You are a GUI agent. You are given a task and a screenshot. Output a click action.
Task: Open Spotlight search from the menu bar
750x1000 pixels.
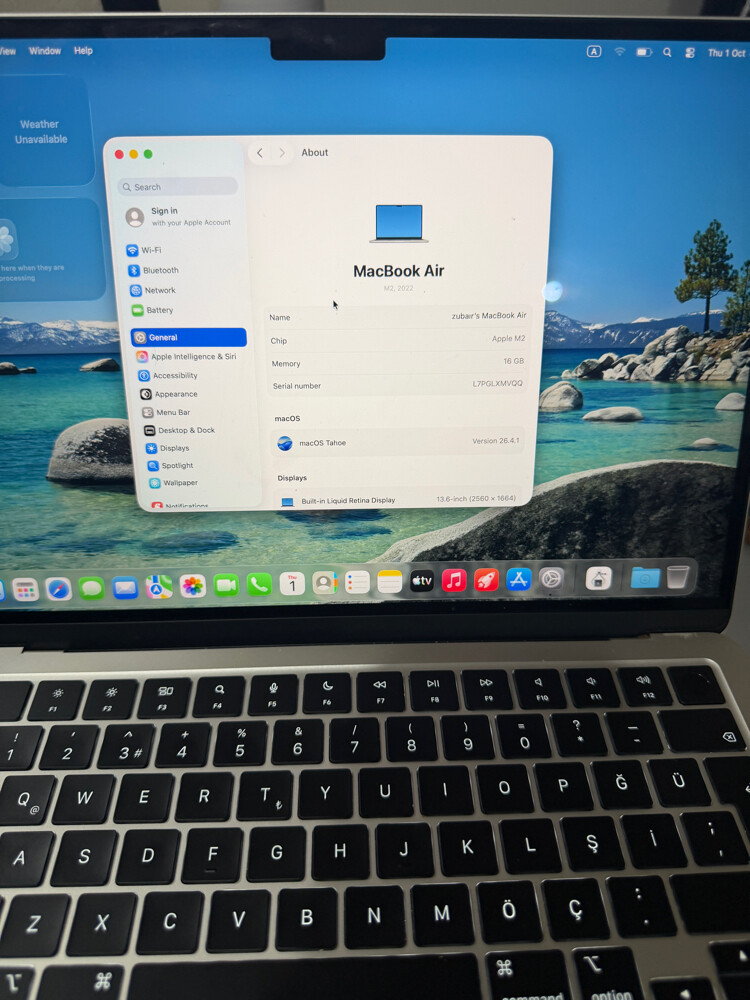tap(667, 52)
